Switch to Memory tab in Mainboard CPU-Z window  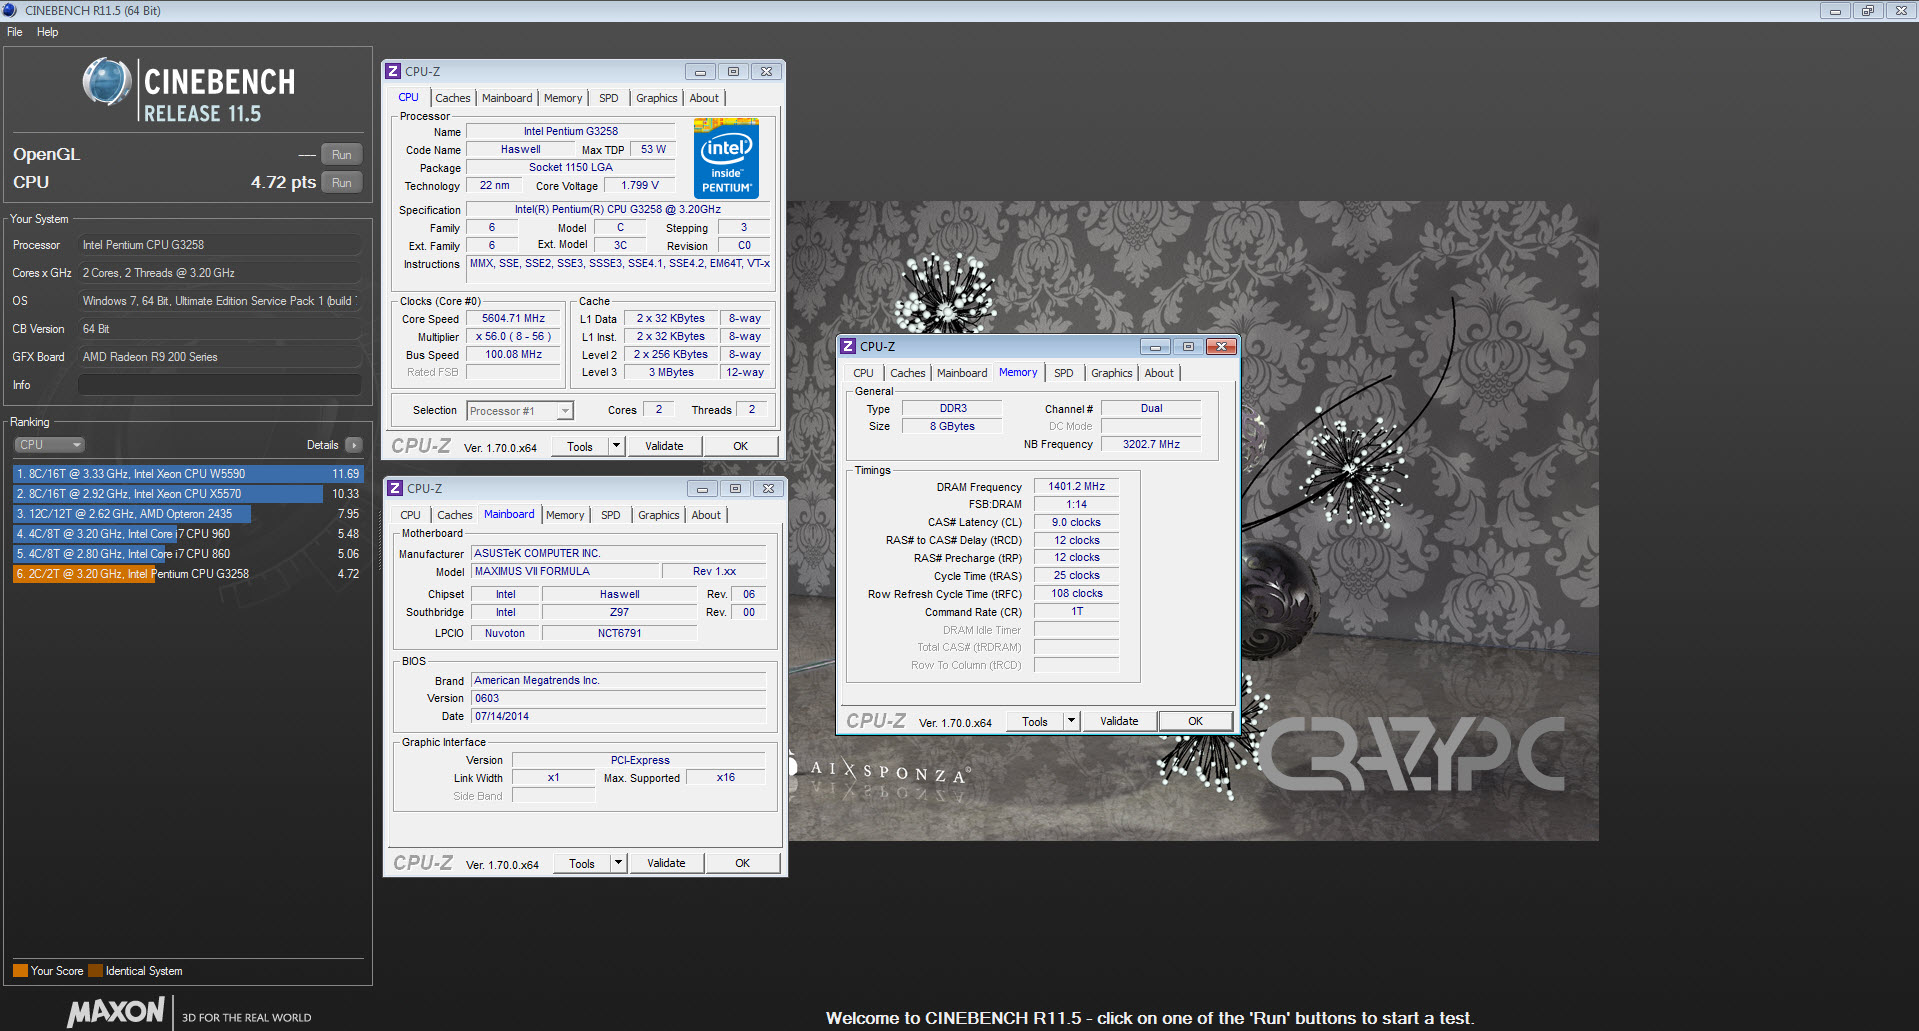565,515
